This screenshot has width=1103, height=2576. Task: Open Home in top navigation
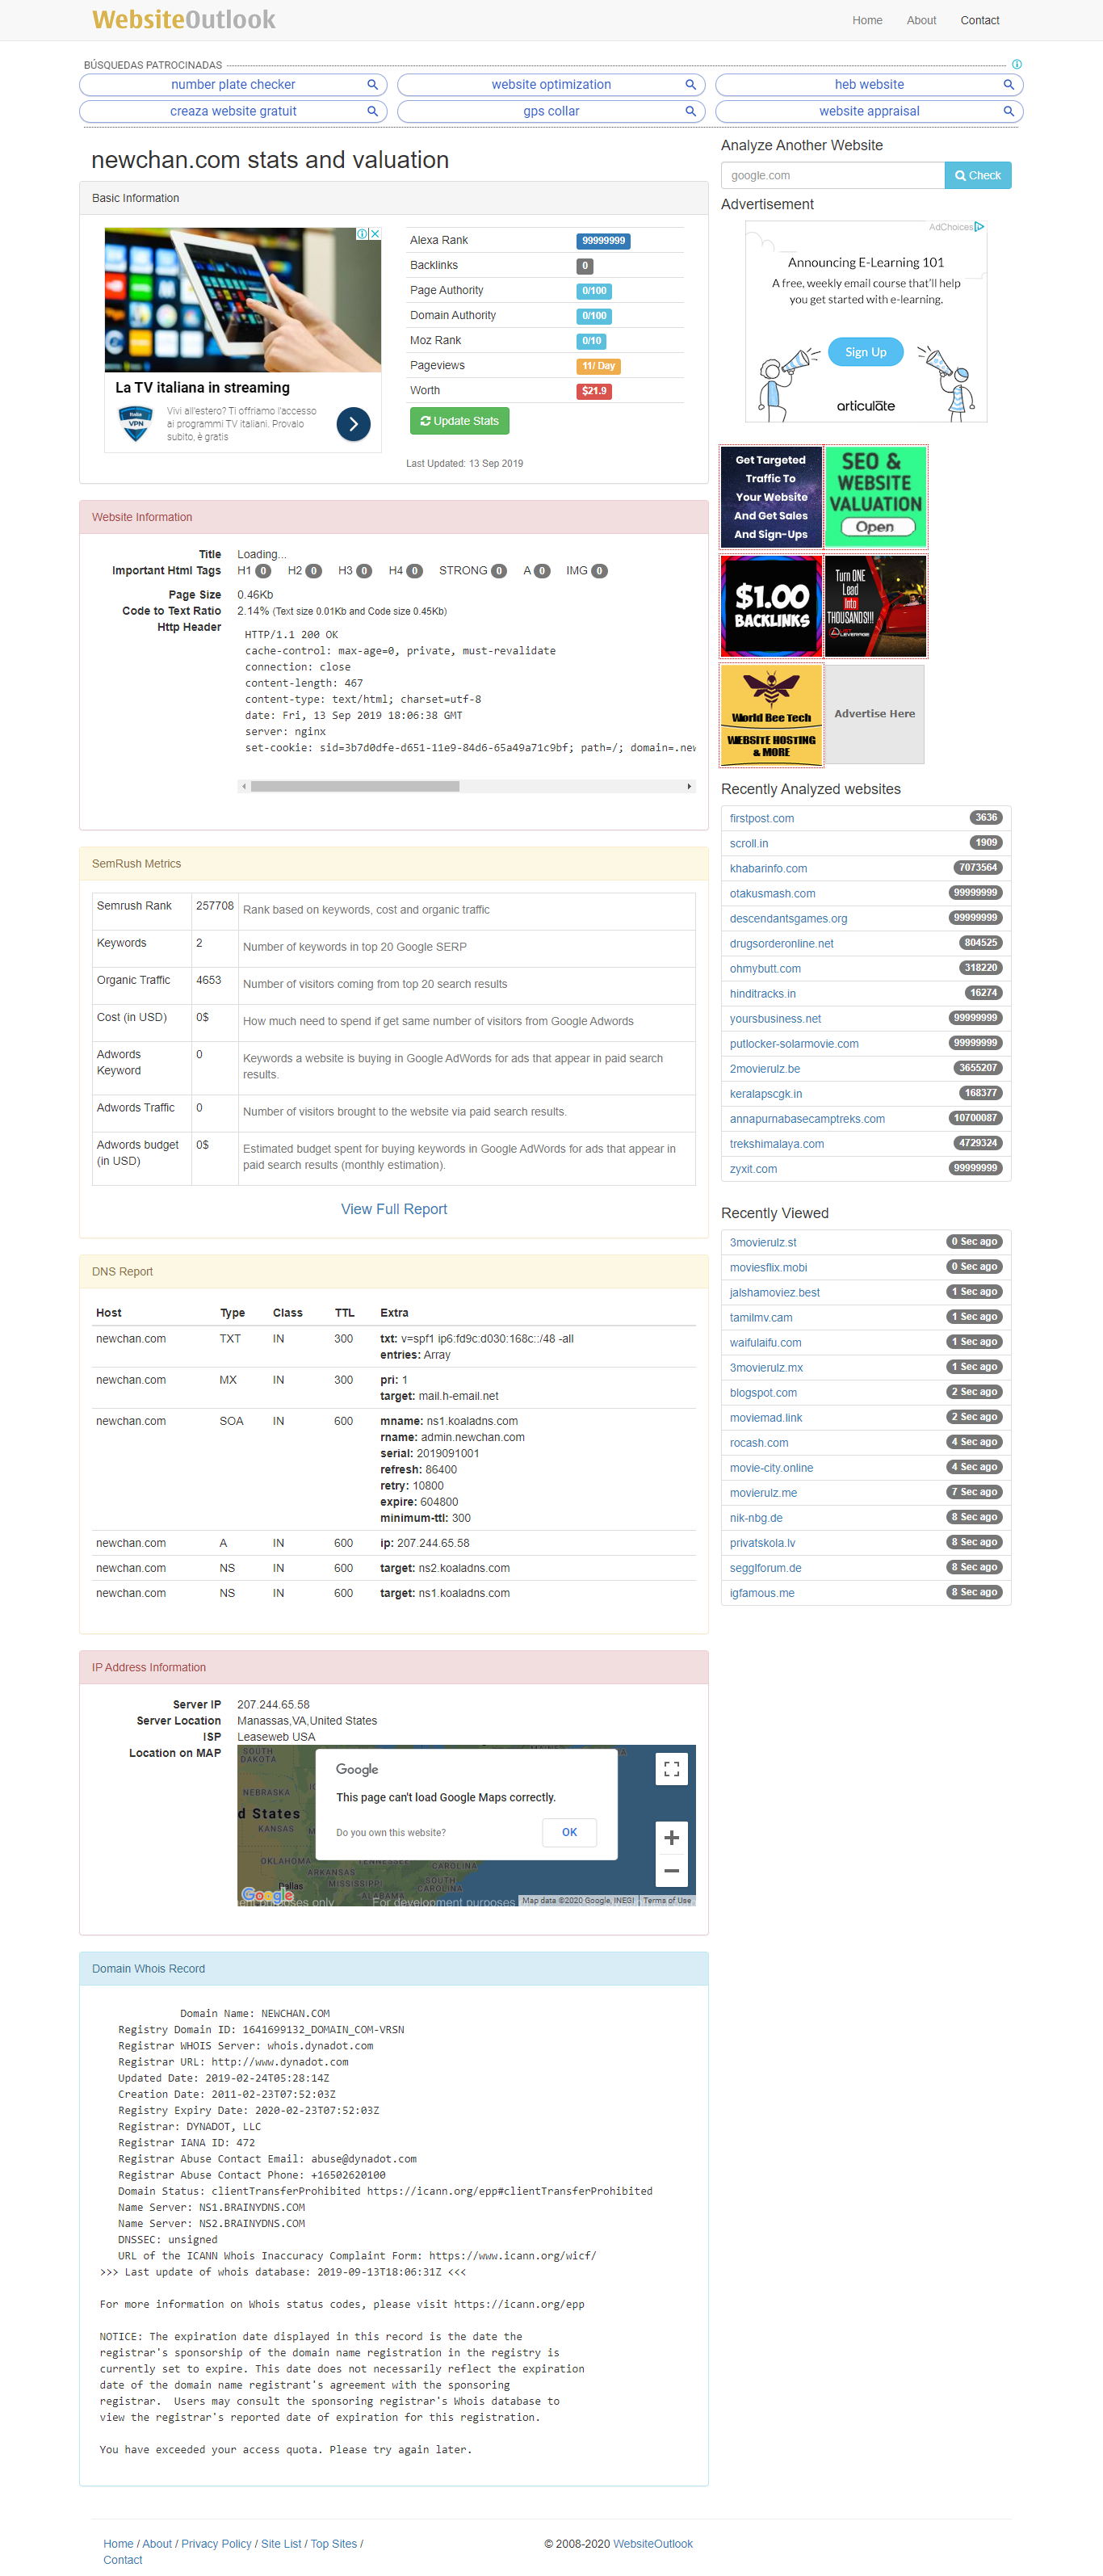867,20
